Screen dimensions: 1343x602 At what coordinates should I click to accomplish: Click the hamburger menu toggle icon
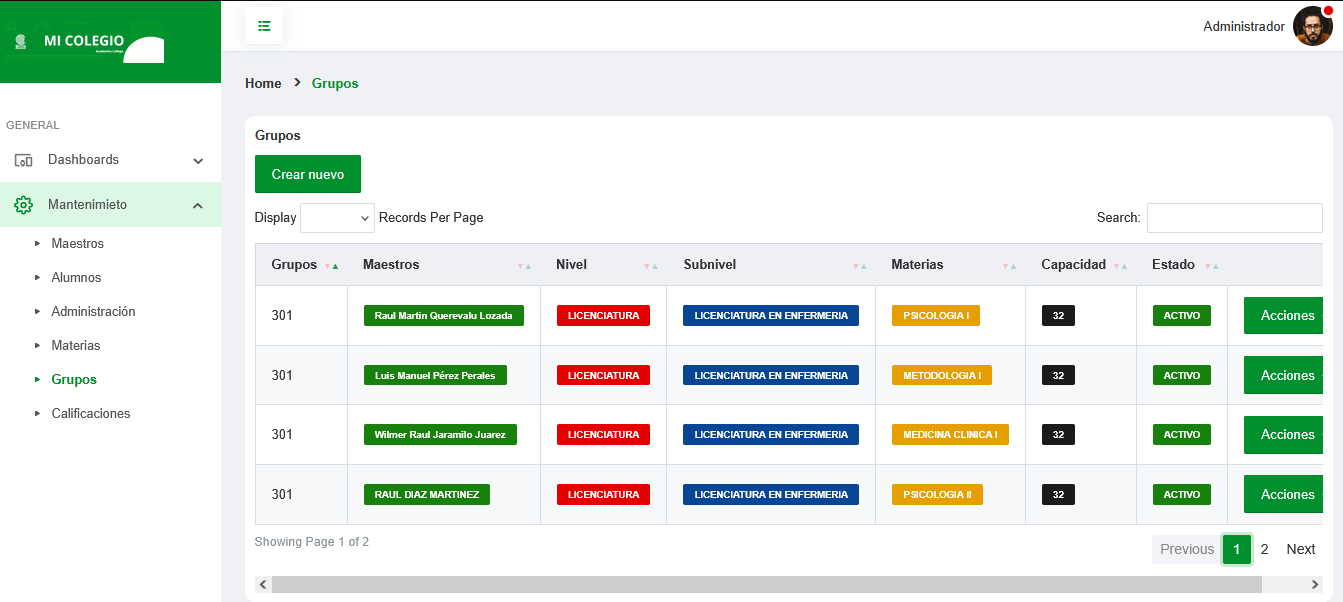[264, 26]
